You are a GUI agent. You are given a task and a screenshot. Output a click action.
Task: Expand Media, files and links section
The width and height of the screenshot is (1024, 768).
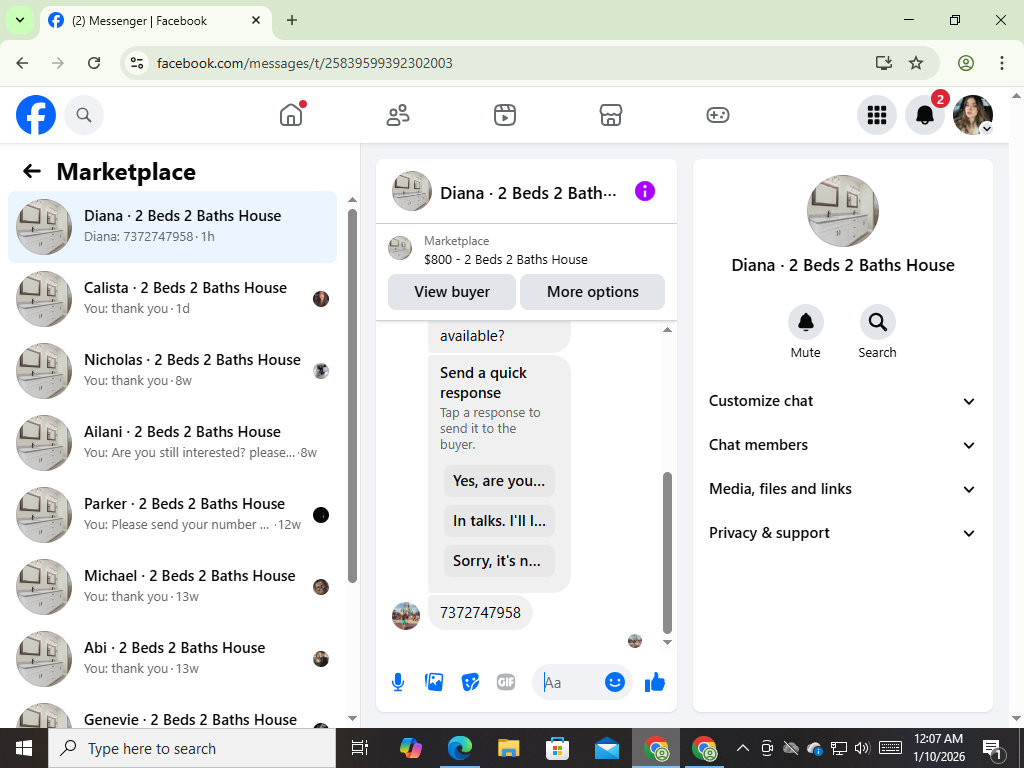842,489
